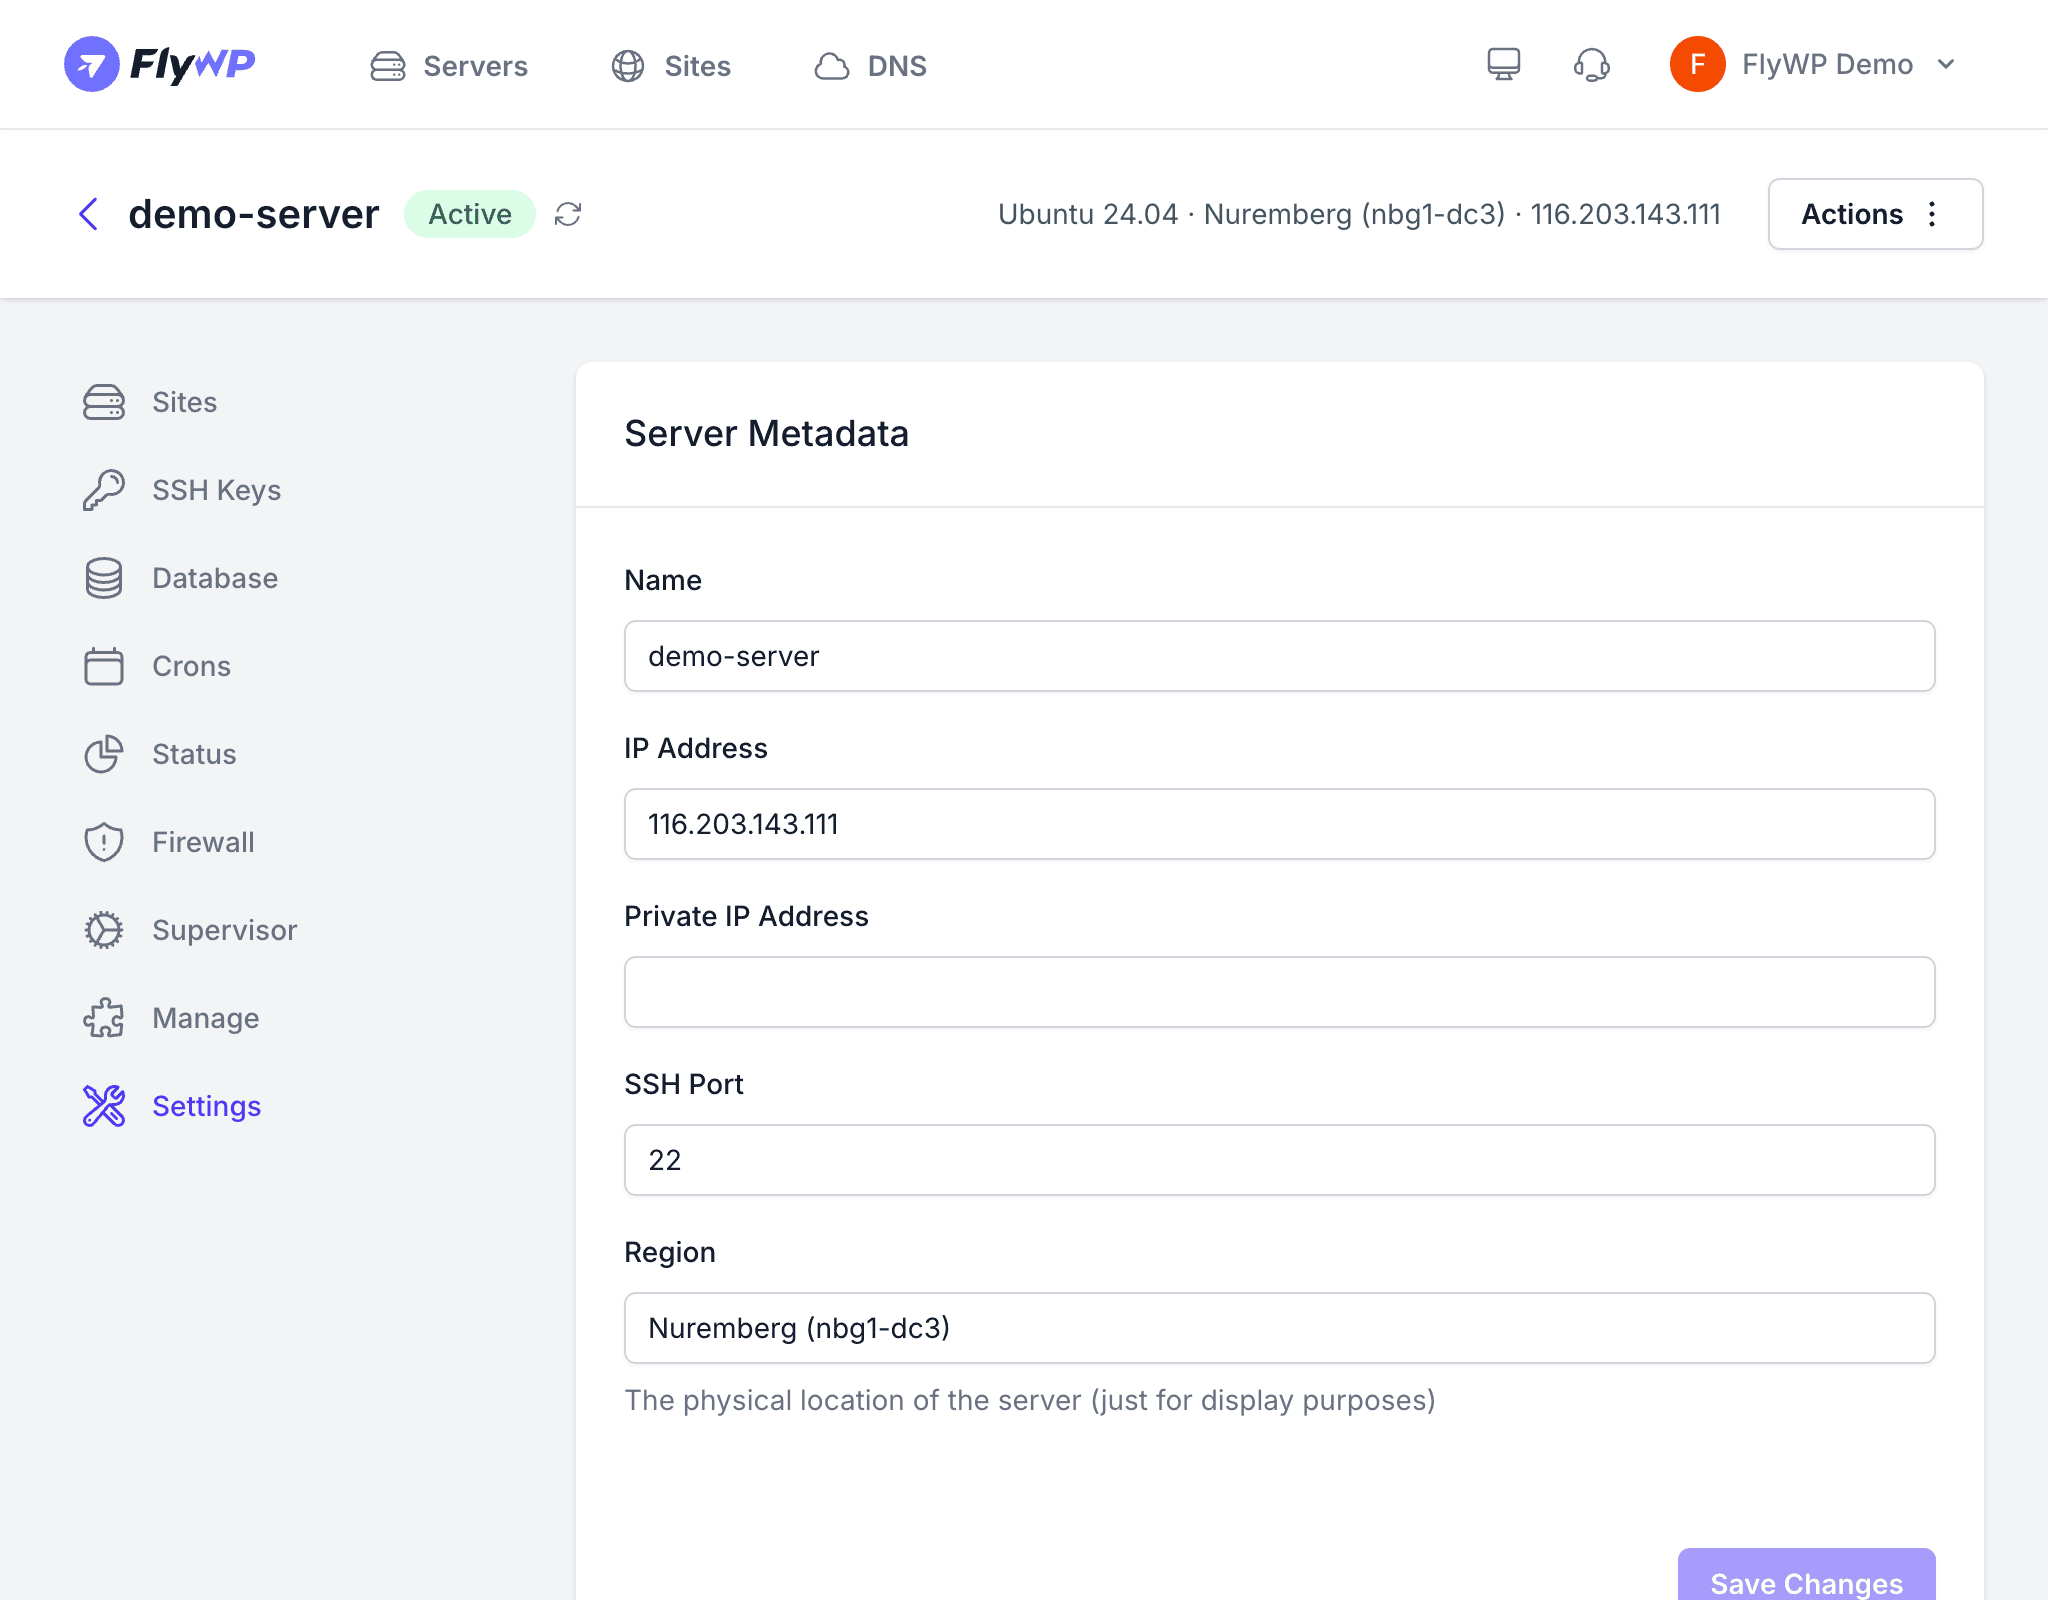Image resolution: width=2048 pixels, height=1600 pixels.
Task: Click the gear Supervisor icon
Action: pyautogui.click(x=104, y=930)
